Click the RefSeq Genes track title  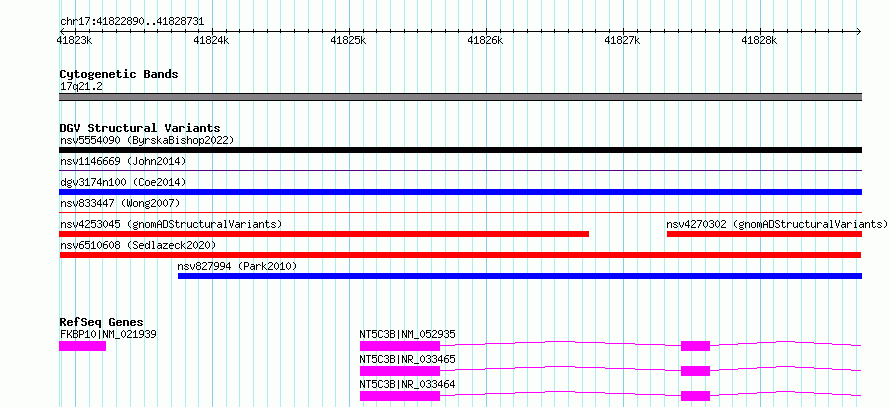(102, 322)
